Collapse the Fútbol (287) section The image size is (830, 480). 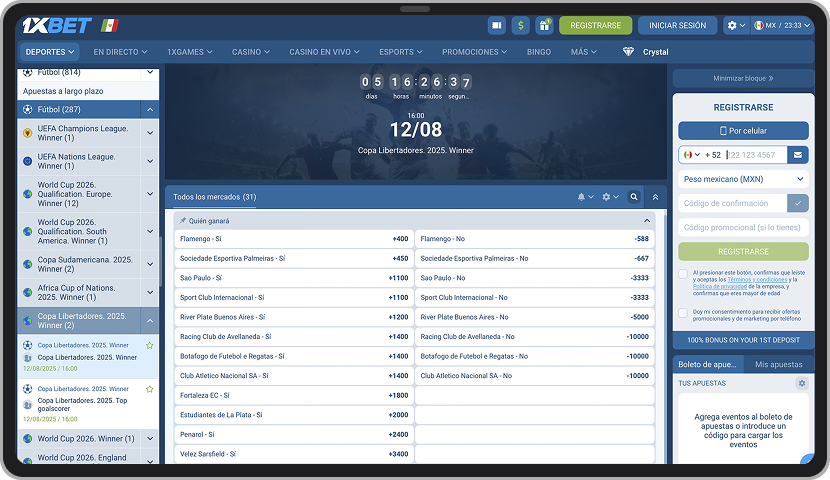tap(150, 110)
